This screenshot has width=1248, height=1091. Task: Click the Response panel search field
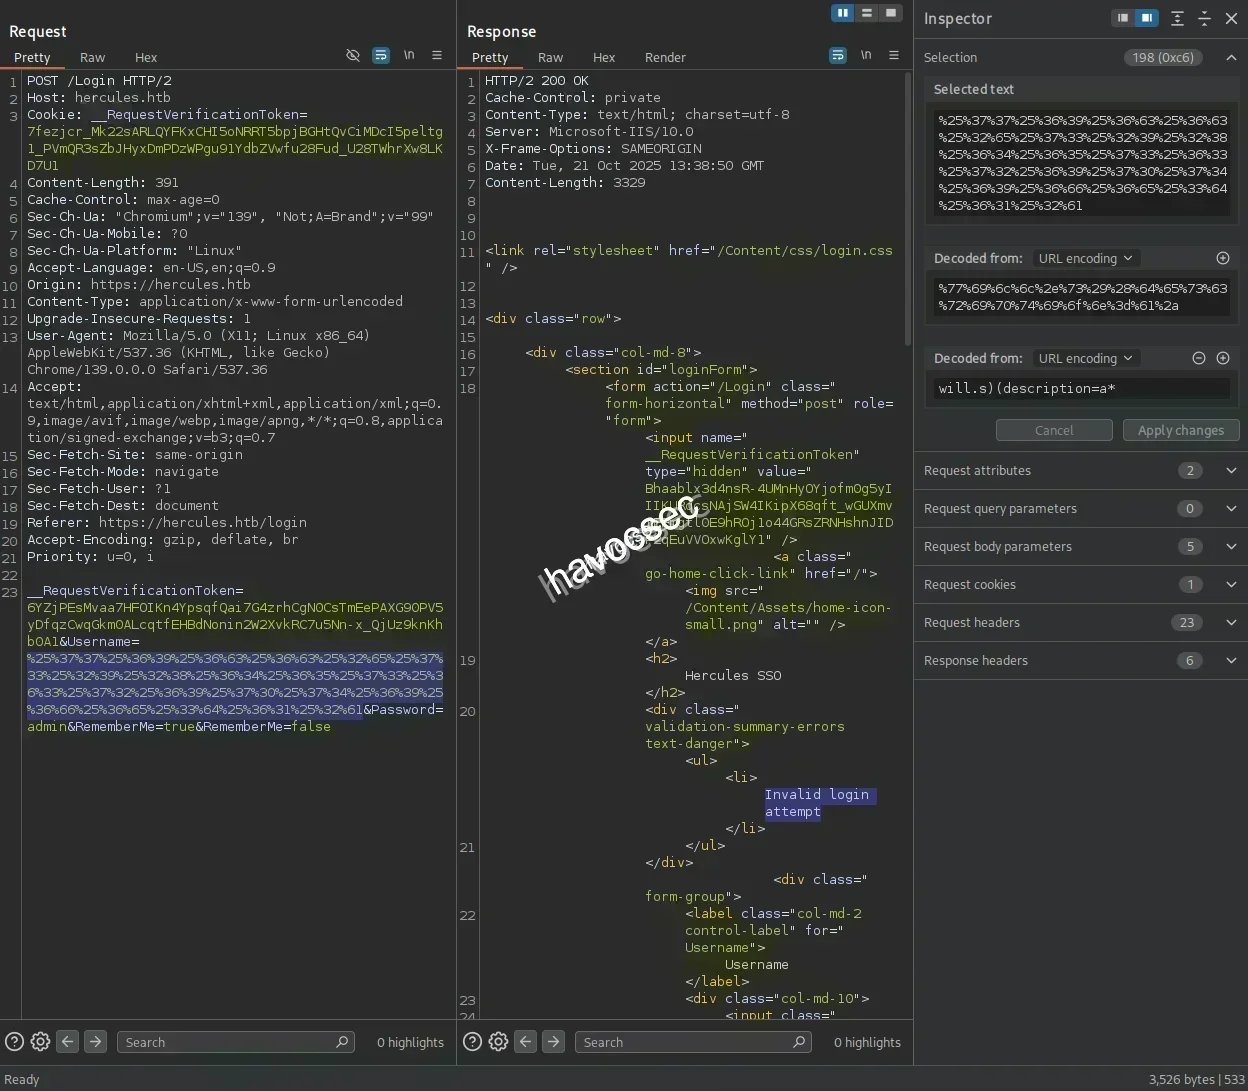(x=685, y=1042)
